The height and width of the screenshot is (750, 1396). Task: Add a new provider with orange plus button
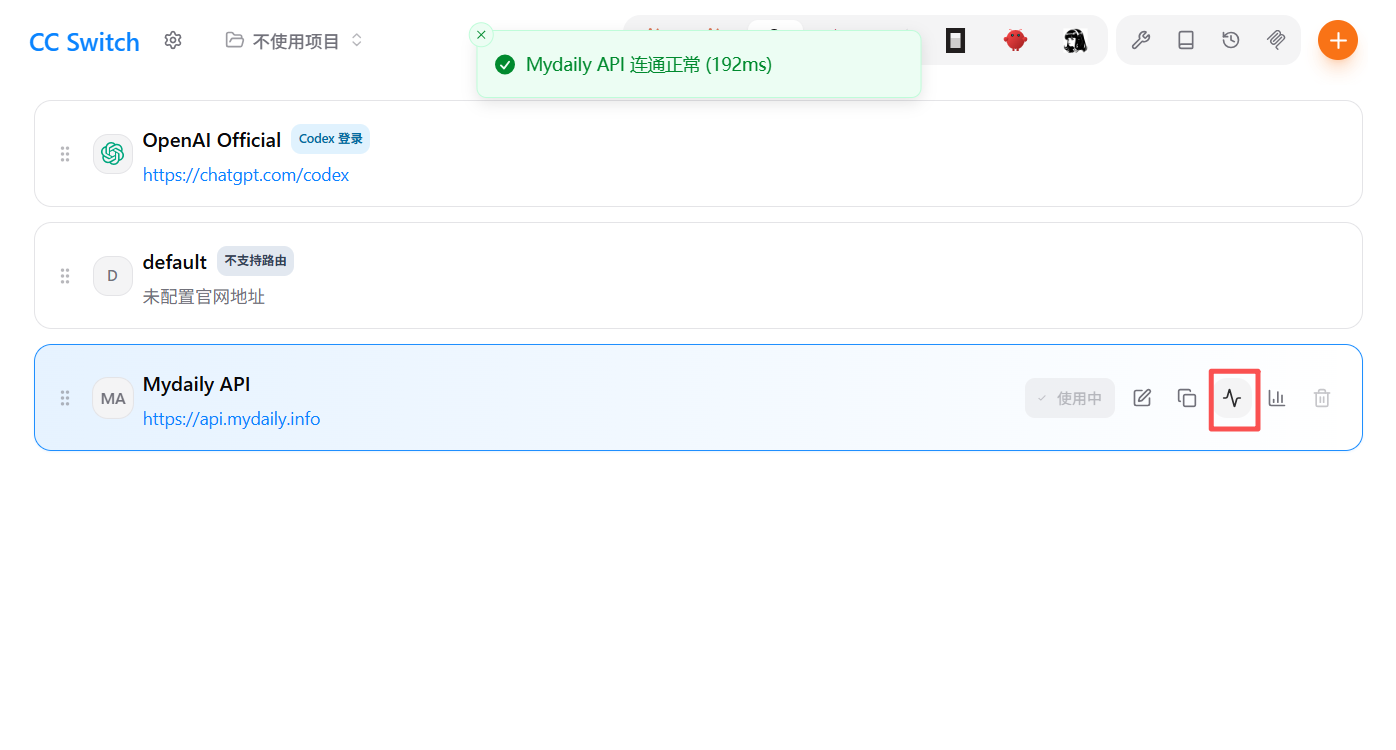pos(1338,40)
